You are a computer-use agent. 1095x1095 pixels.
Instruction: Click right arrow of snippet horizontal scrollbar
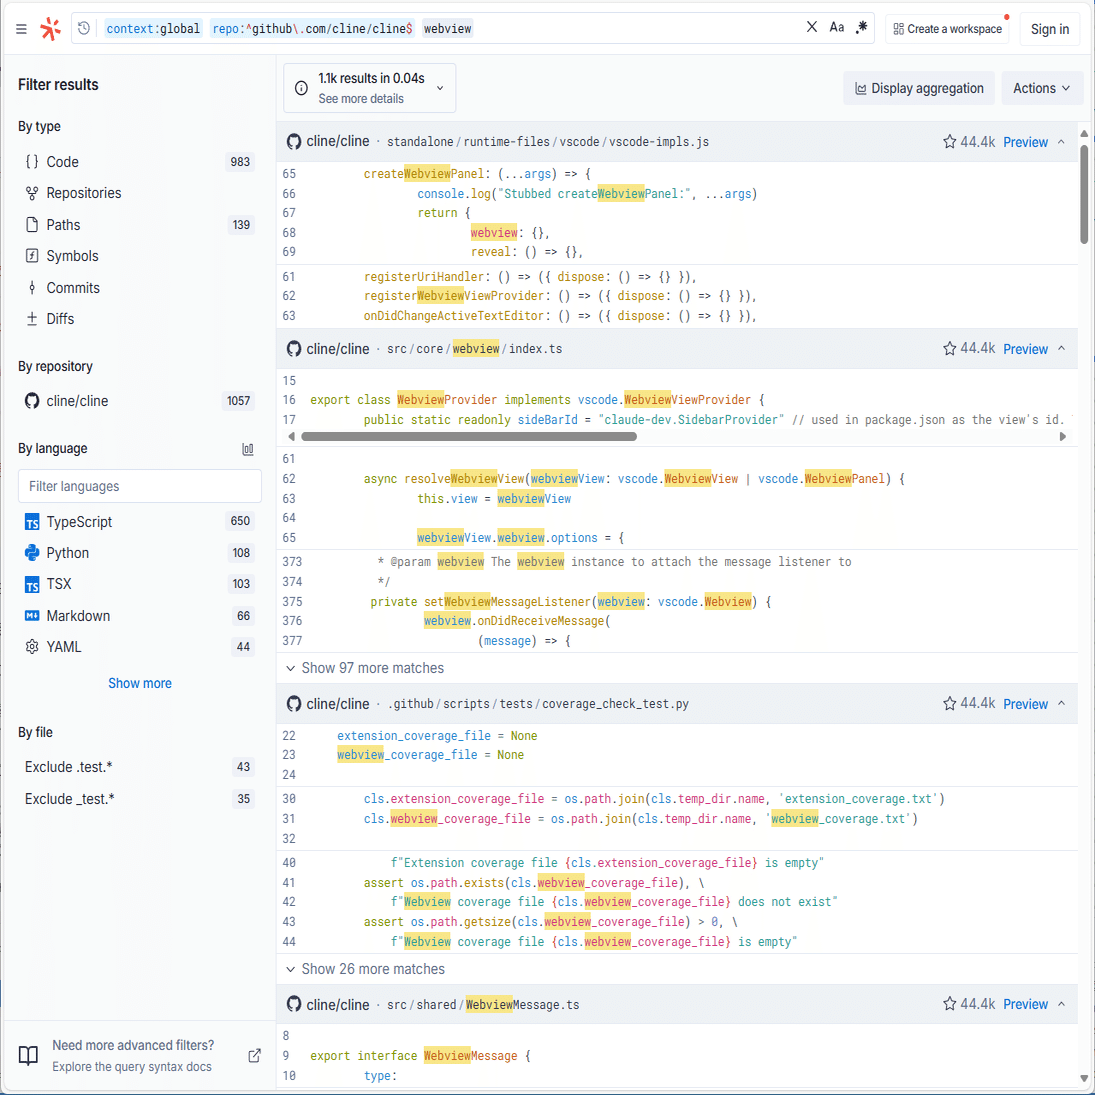(1063, 436)
